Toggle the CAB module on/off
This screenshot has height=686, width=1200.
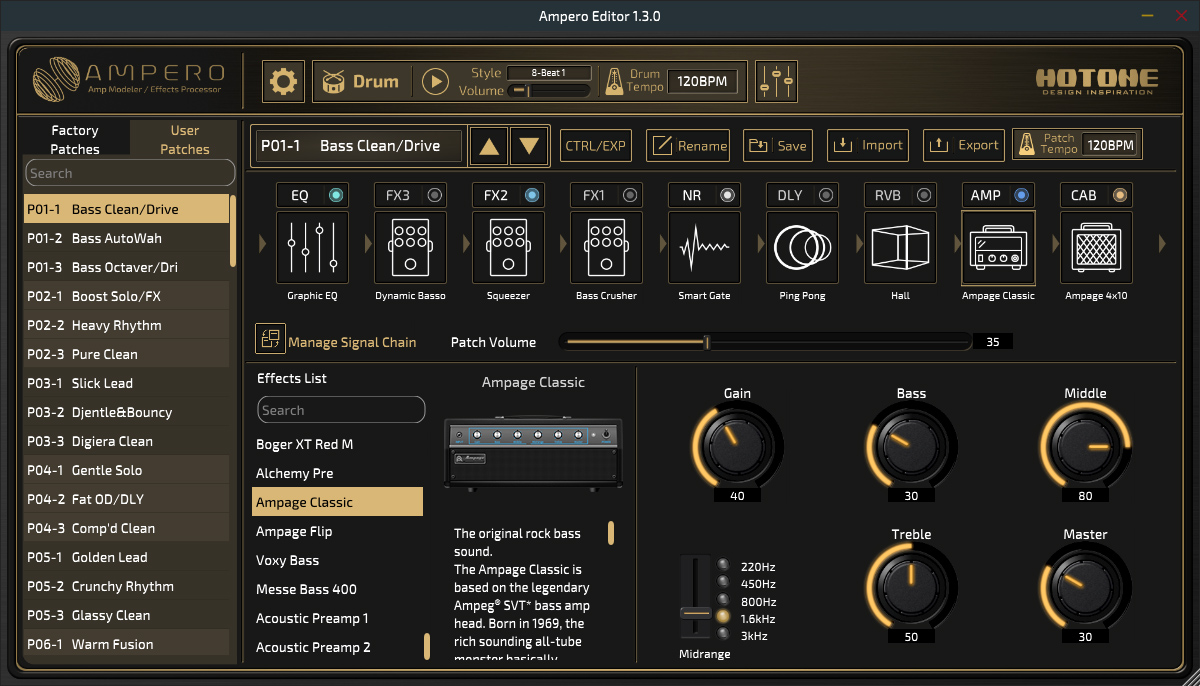coord(1120,195)
